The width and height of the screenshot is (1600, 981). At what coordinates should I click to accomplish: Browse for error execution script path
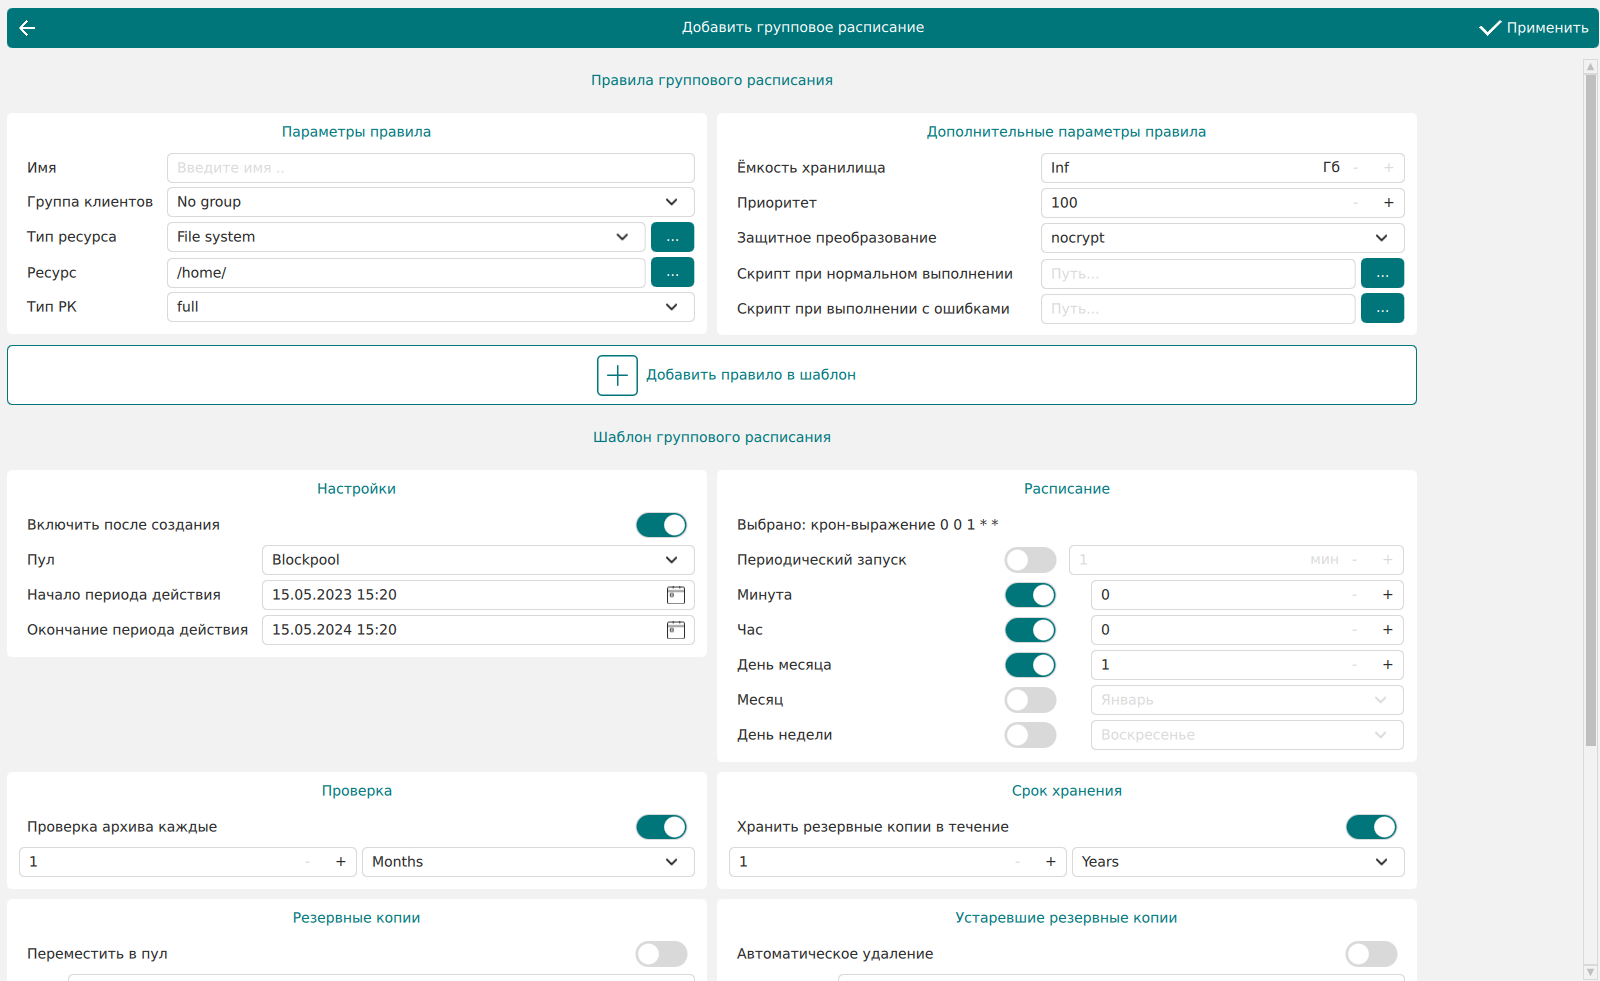1382,308
